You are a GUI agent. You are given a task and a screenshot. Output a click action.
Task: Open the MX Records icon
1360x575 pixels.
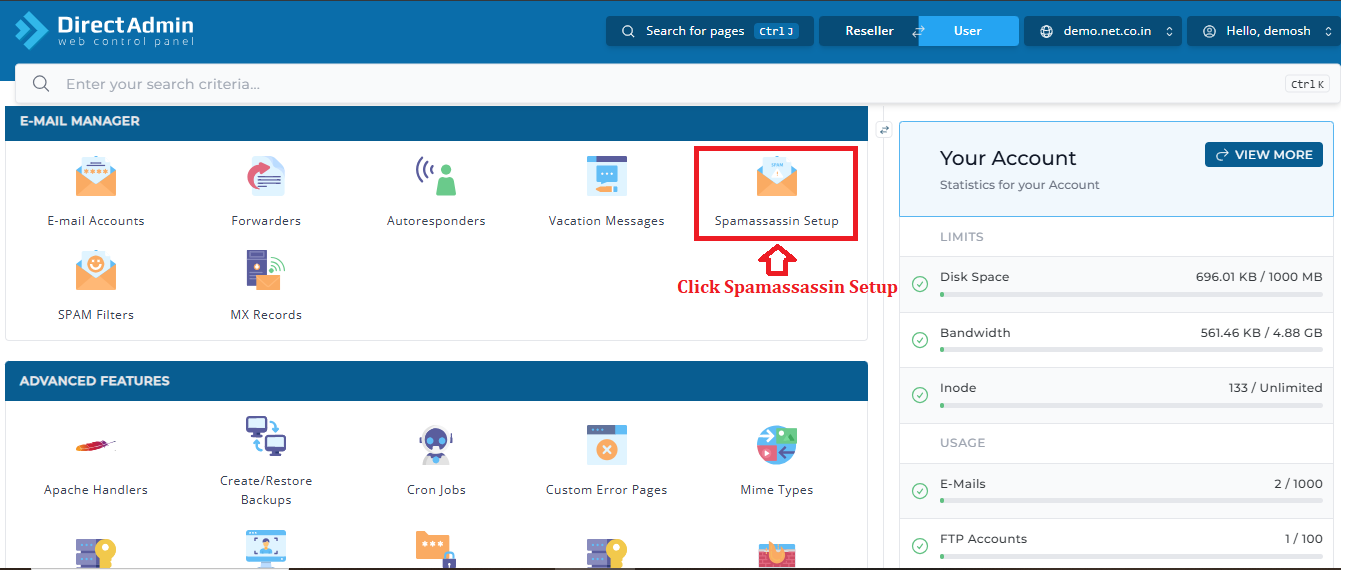click(266, 270)
